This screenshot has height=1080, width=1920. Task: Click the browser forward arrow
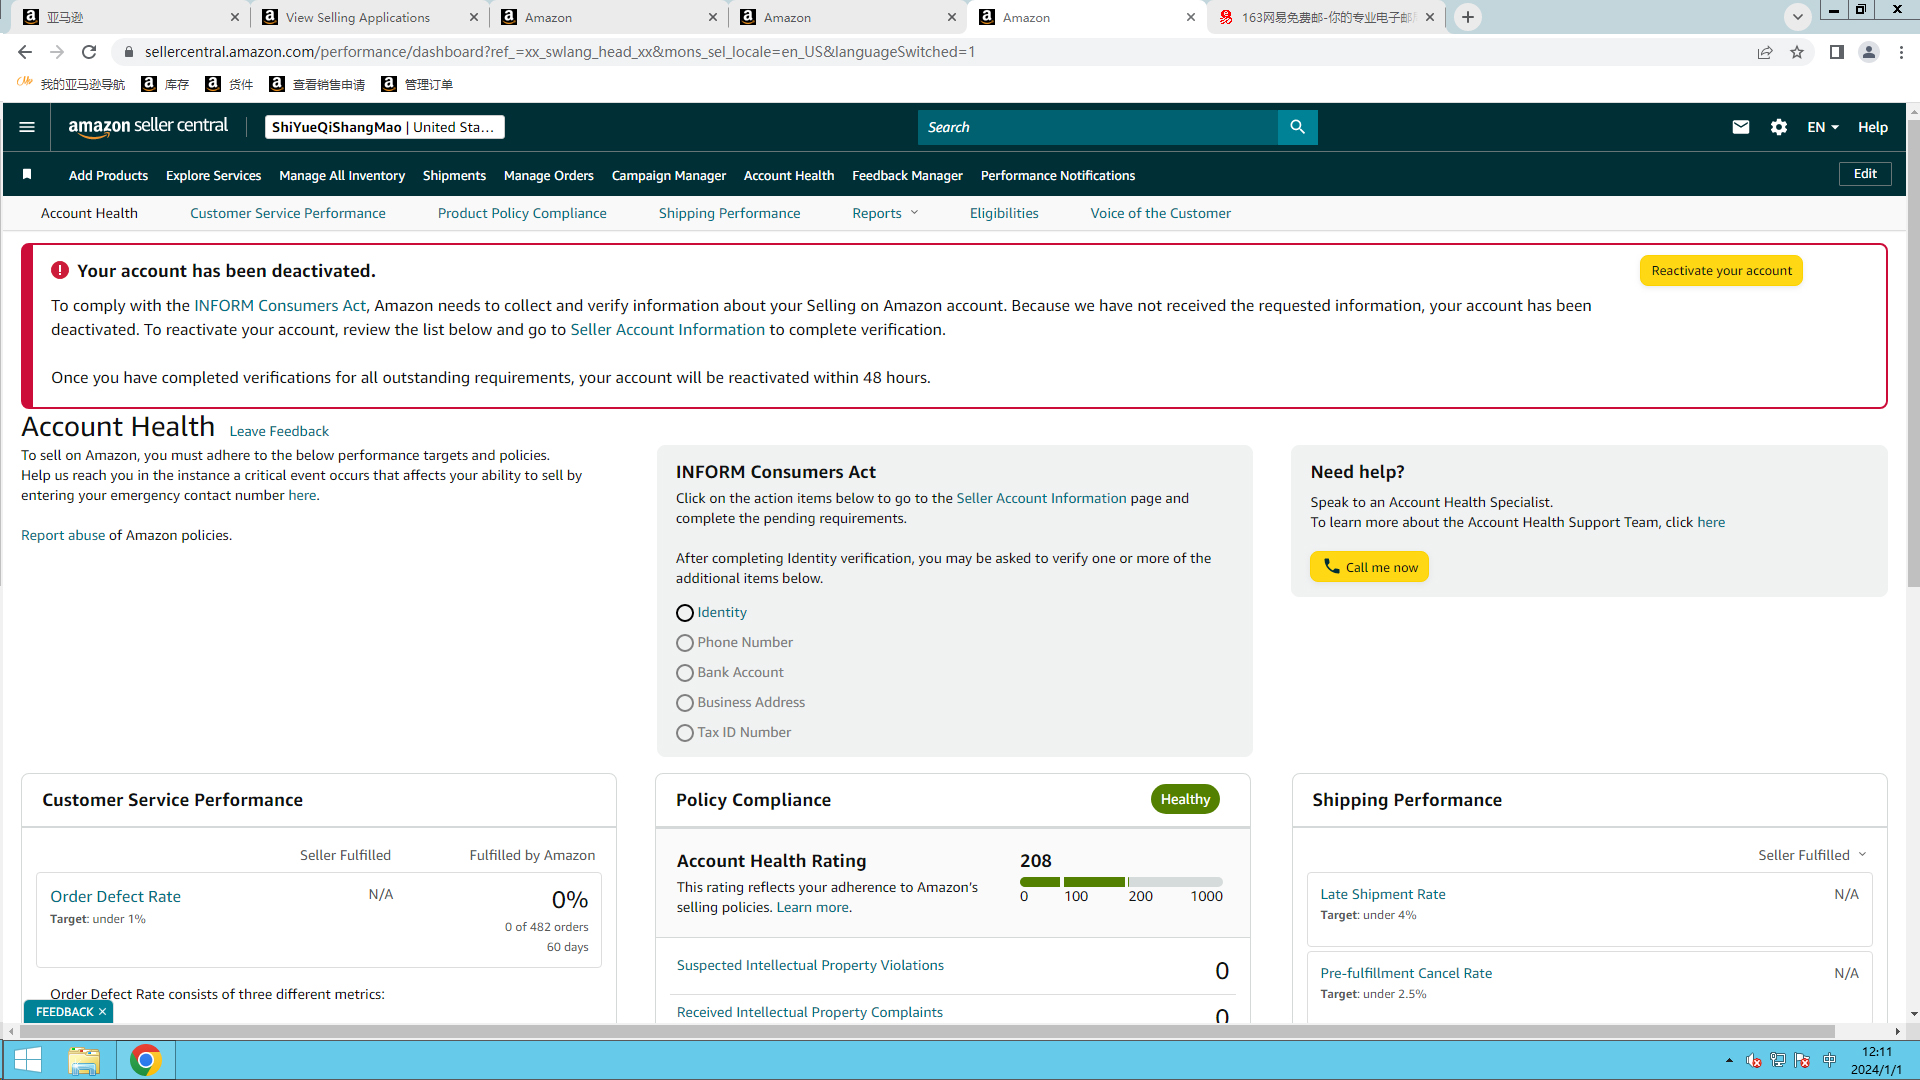coord(57,52)
